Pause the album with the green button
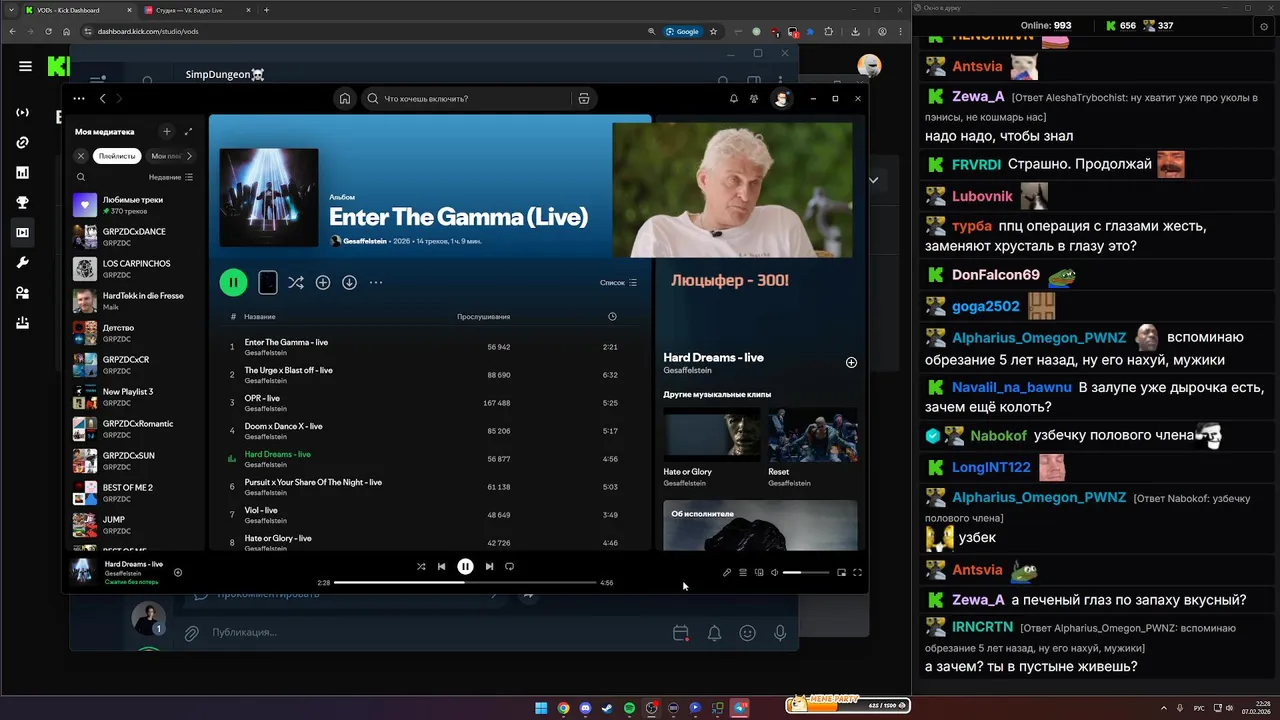Image resolution: width=1280 pixels, height=720 pixels. (233, 283)
